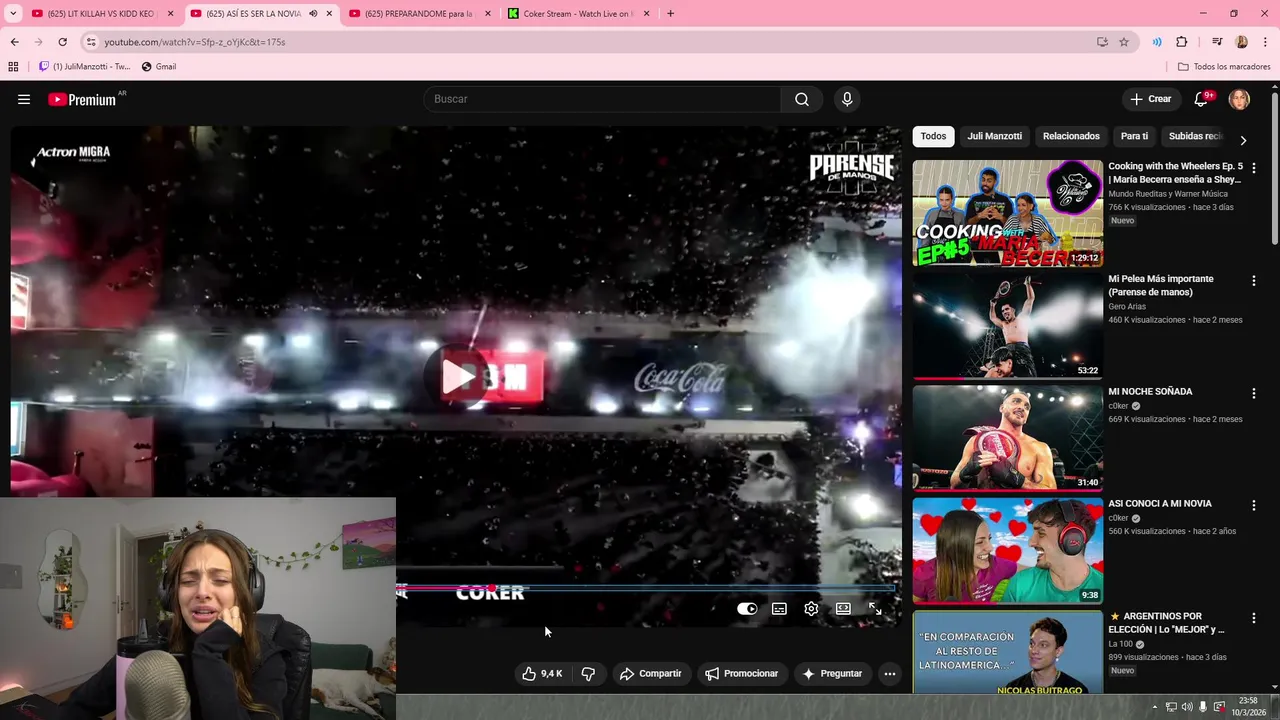This screenshot has width=1280, height=720.
Task: Open Chrome three-dot menu
Action: (1265, 42)
